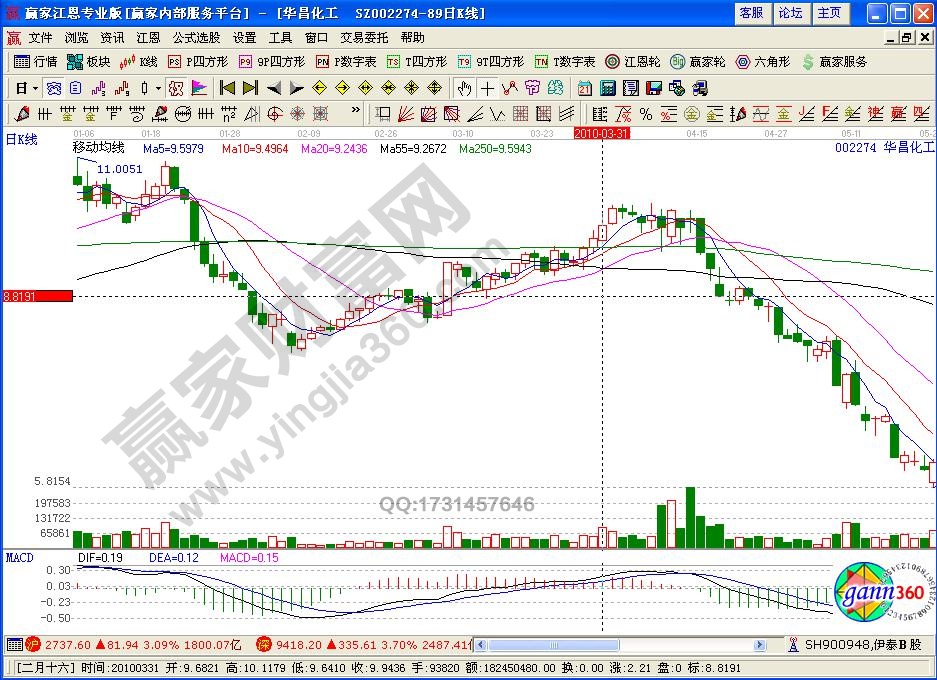Click the calendar icon in toolbar
Image resolution: width=937 pixels, height=680 pixels.
tap(584, 88)
